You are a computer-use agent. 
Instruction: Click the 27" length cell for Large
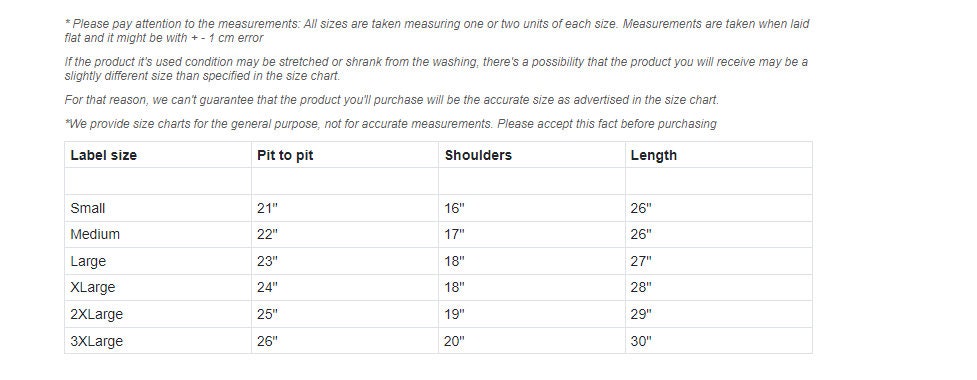click(641, 261)
